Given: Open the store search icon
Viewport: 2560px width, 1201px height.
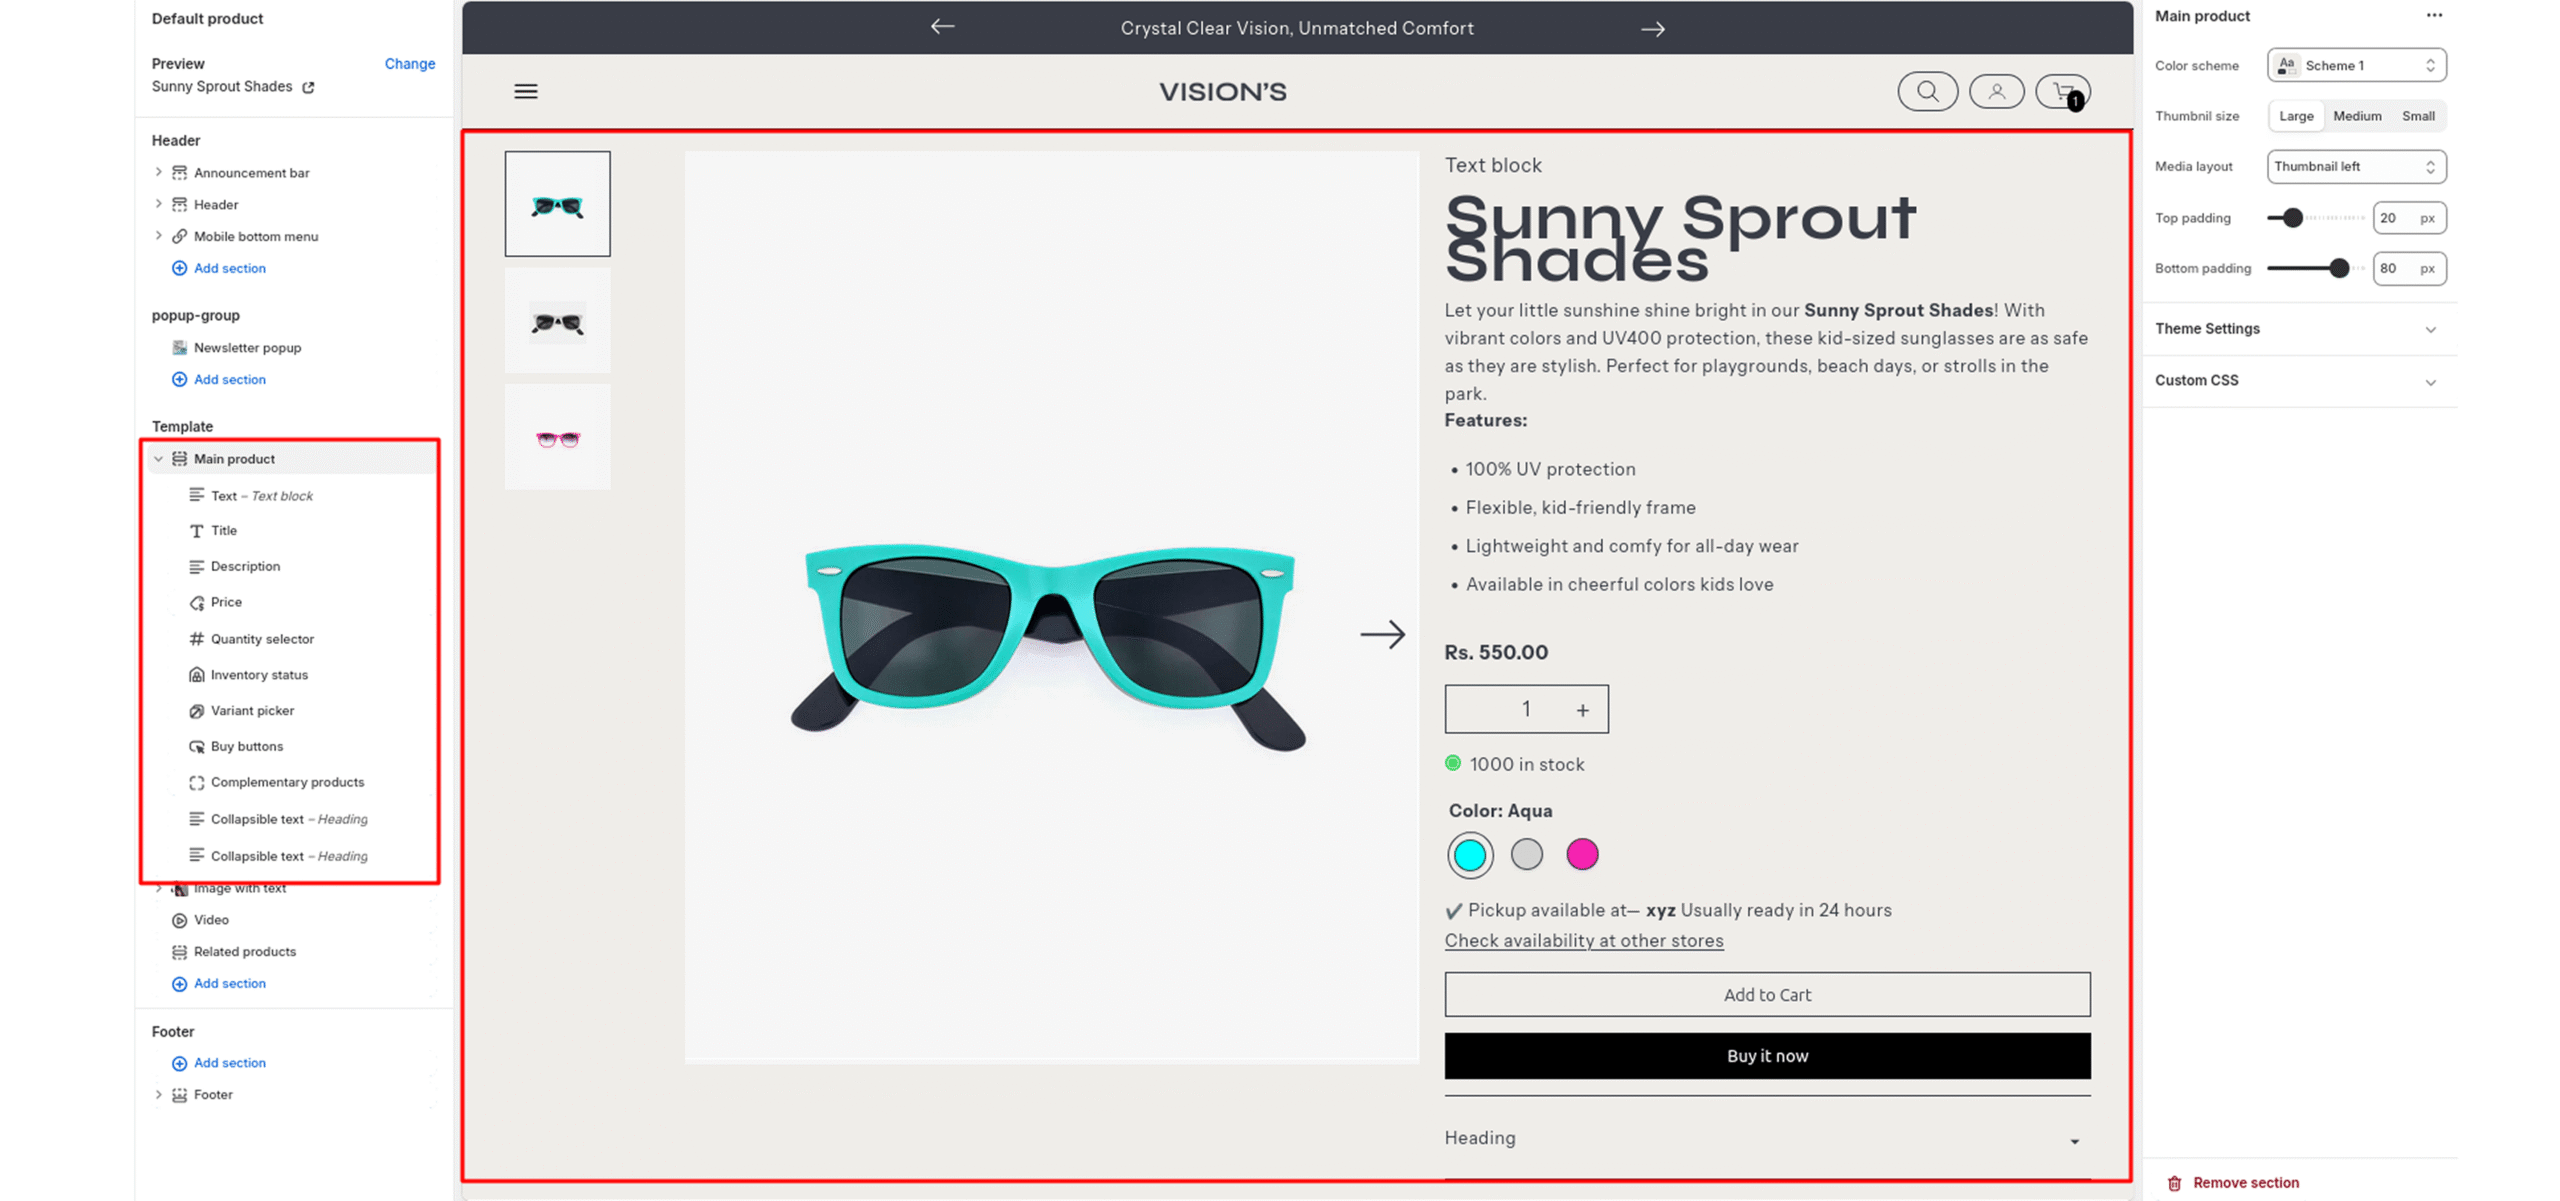Looking at the screenshot, I should [x=1926, y=92].
